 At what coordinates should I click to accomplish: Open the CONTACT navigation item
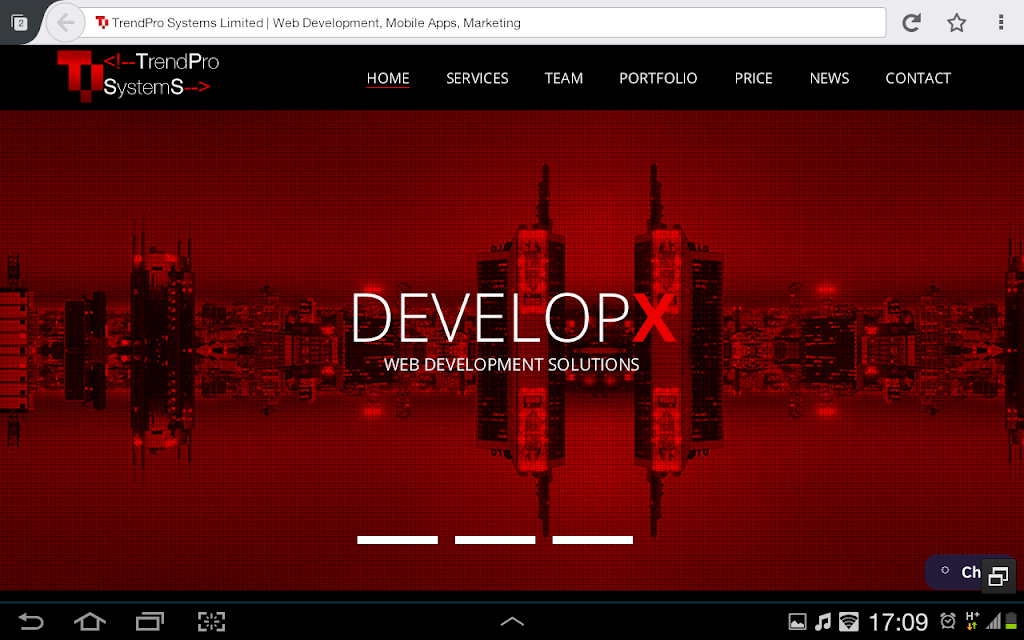tap(918, 78)
